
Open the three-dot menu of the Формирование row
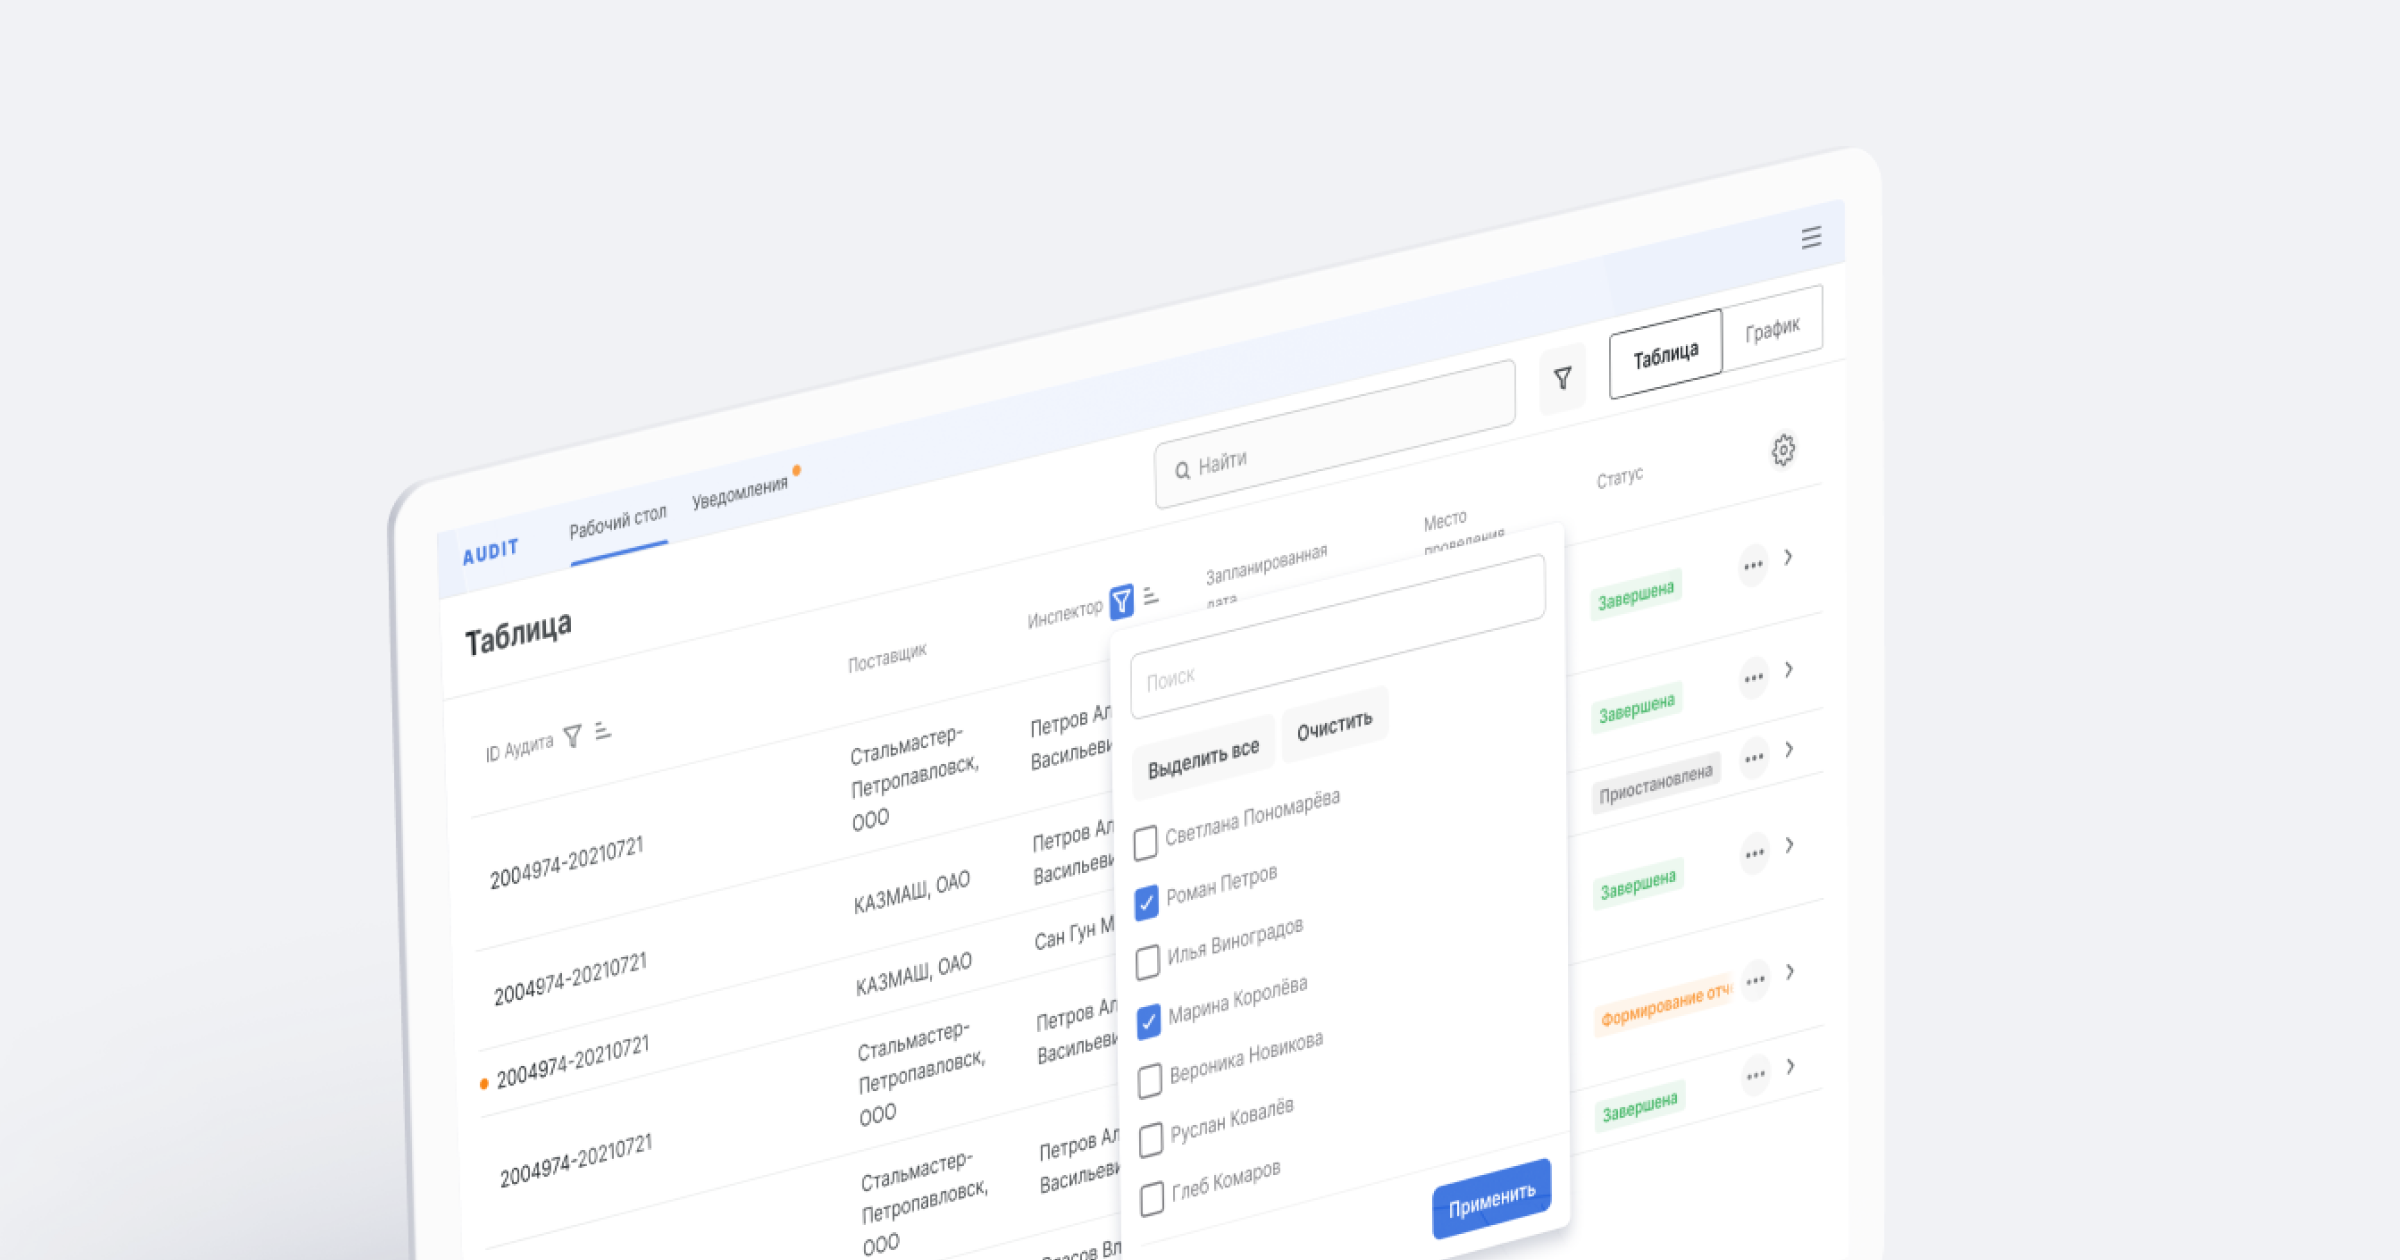(x=1755, y=981)
